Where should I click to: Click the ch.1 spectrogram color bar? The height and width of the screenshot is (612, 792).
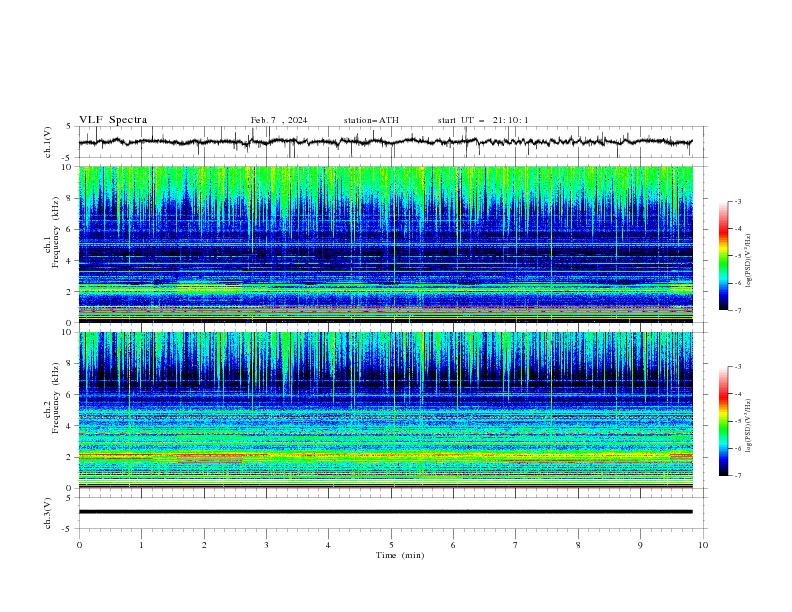tap(723, 256)
